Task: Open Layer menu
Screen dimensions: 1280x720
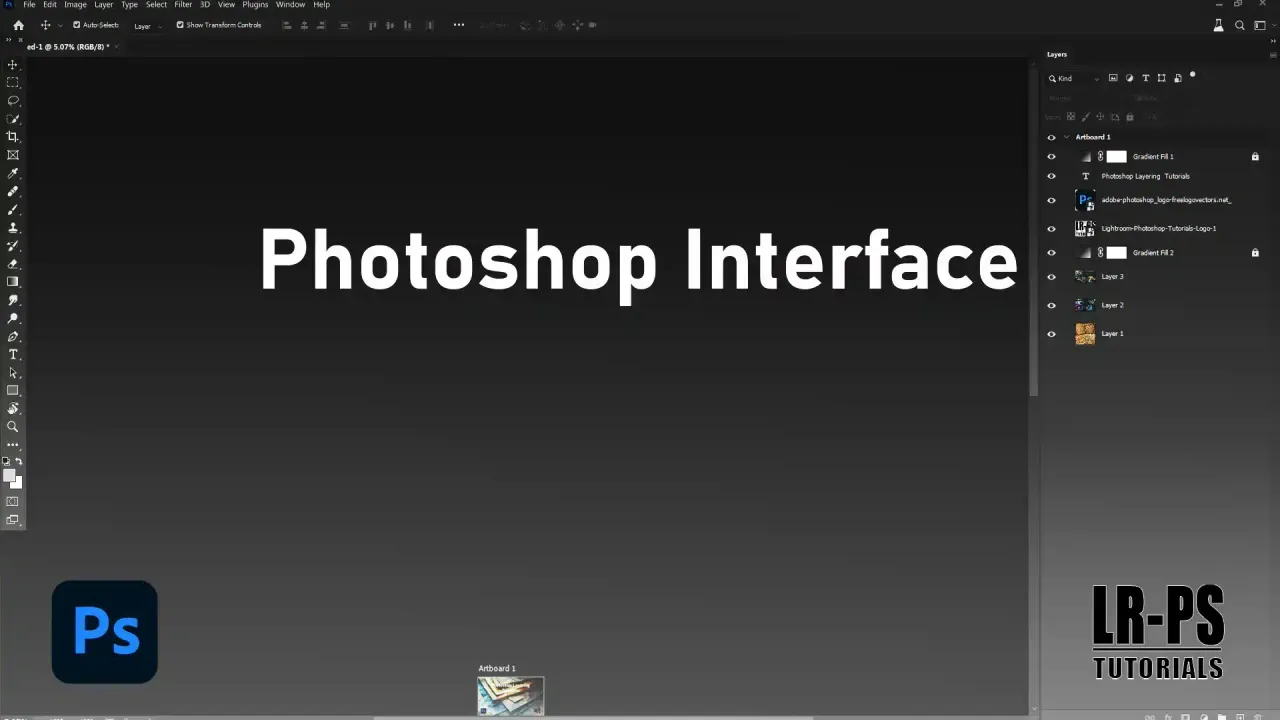Action: tap(104, 5)
